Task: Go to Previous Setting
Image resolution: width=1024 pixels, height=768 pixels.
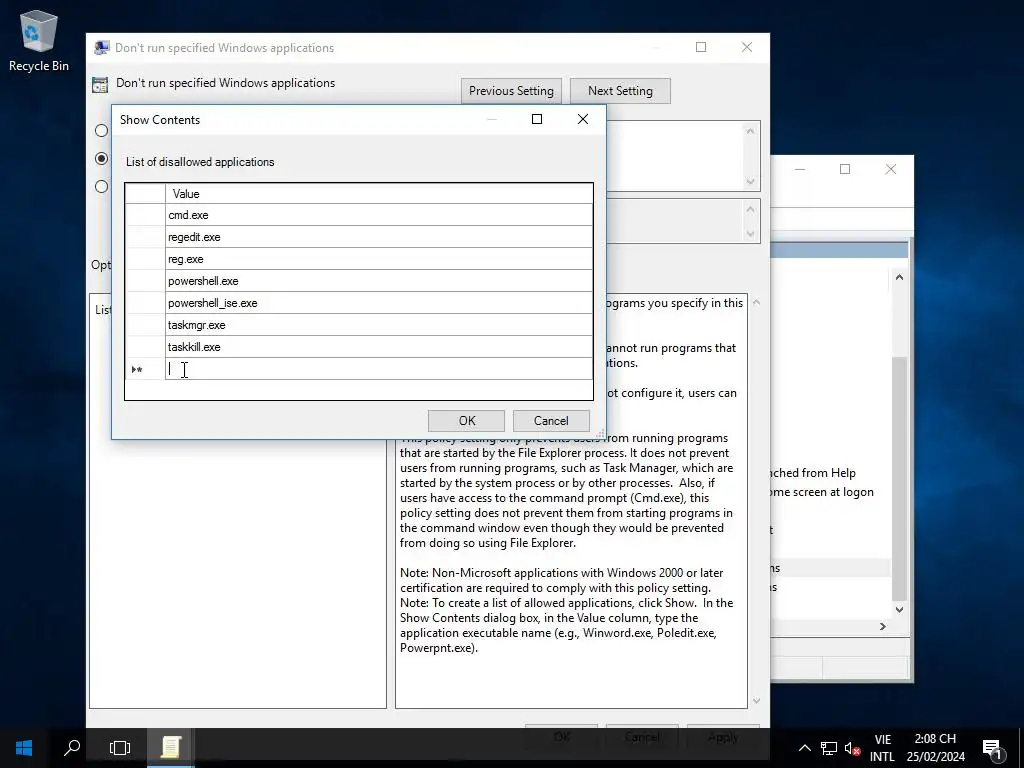Action: (x=511, y=91)
